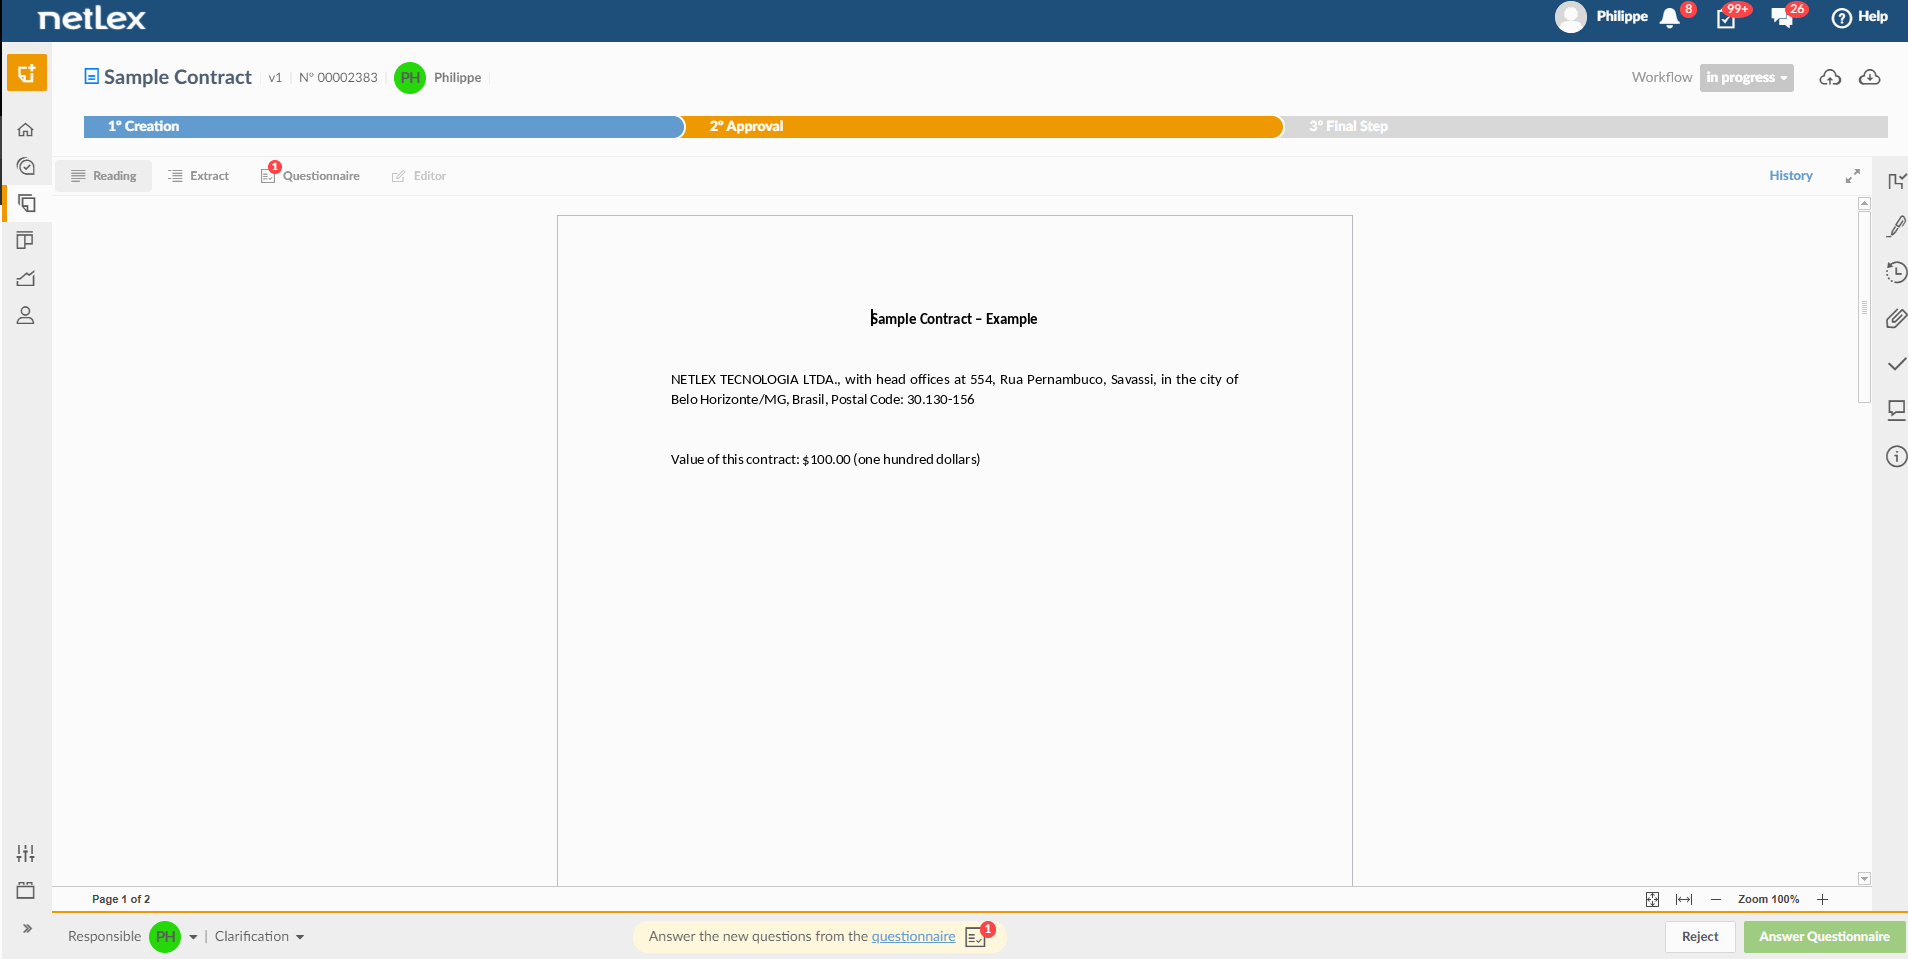The height and width of the screenshot is (959, 1908).
Task: Open the tasks checklist icon with 99+ badge
Action: click(1726, 18)
